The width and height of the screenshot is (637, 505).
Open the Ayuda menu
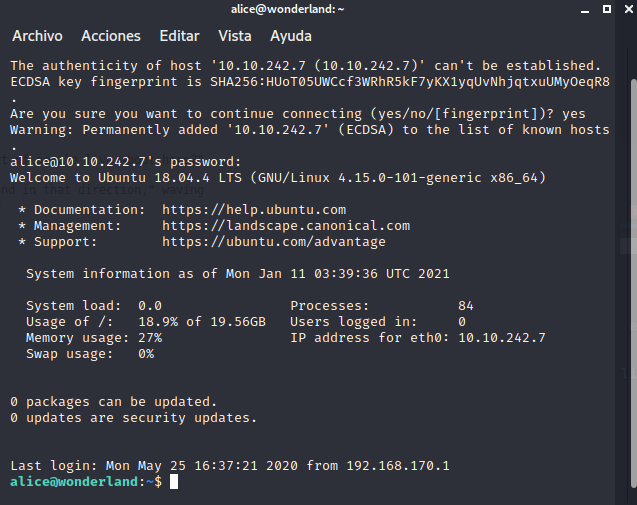click(291, 36)
